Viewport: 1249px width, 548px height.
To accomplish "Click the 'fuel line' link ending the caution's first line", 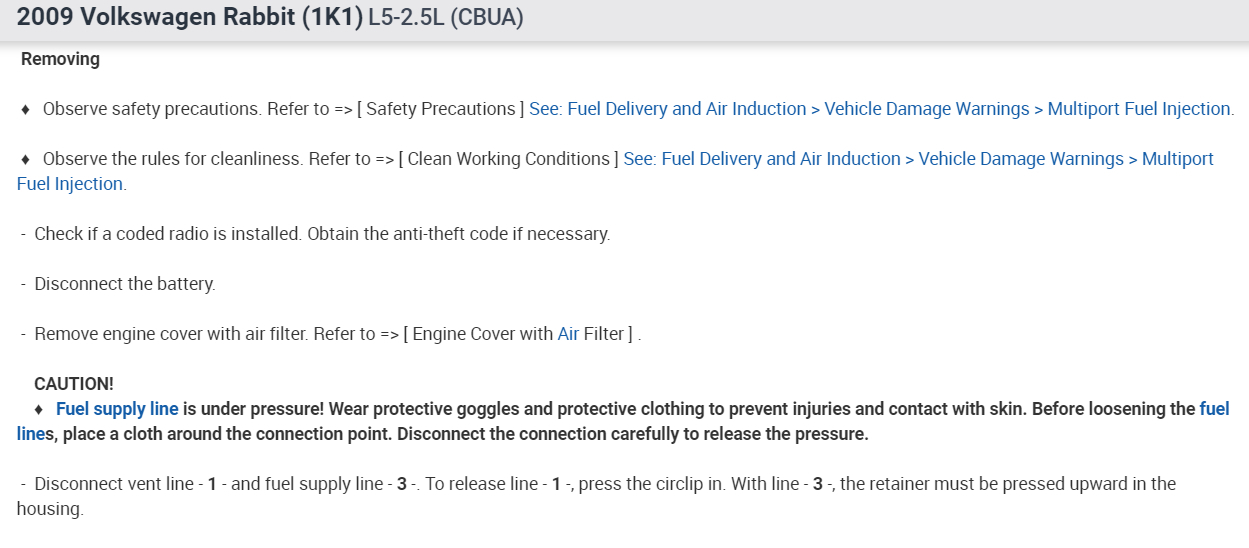I will click(x=1214, y=409).
